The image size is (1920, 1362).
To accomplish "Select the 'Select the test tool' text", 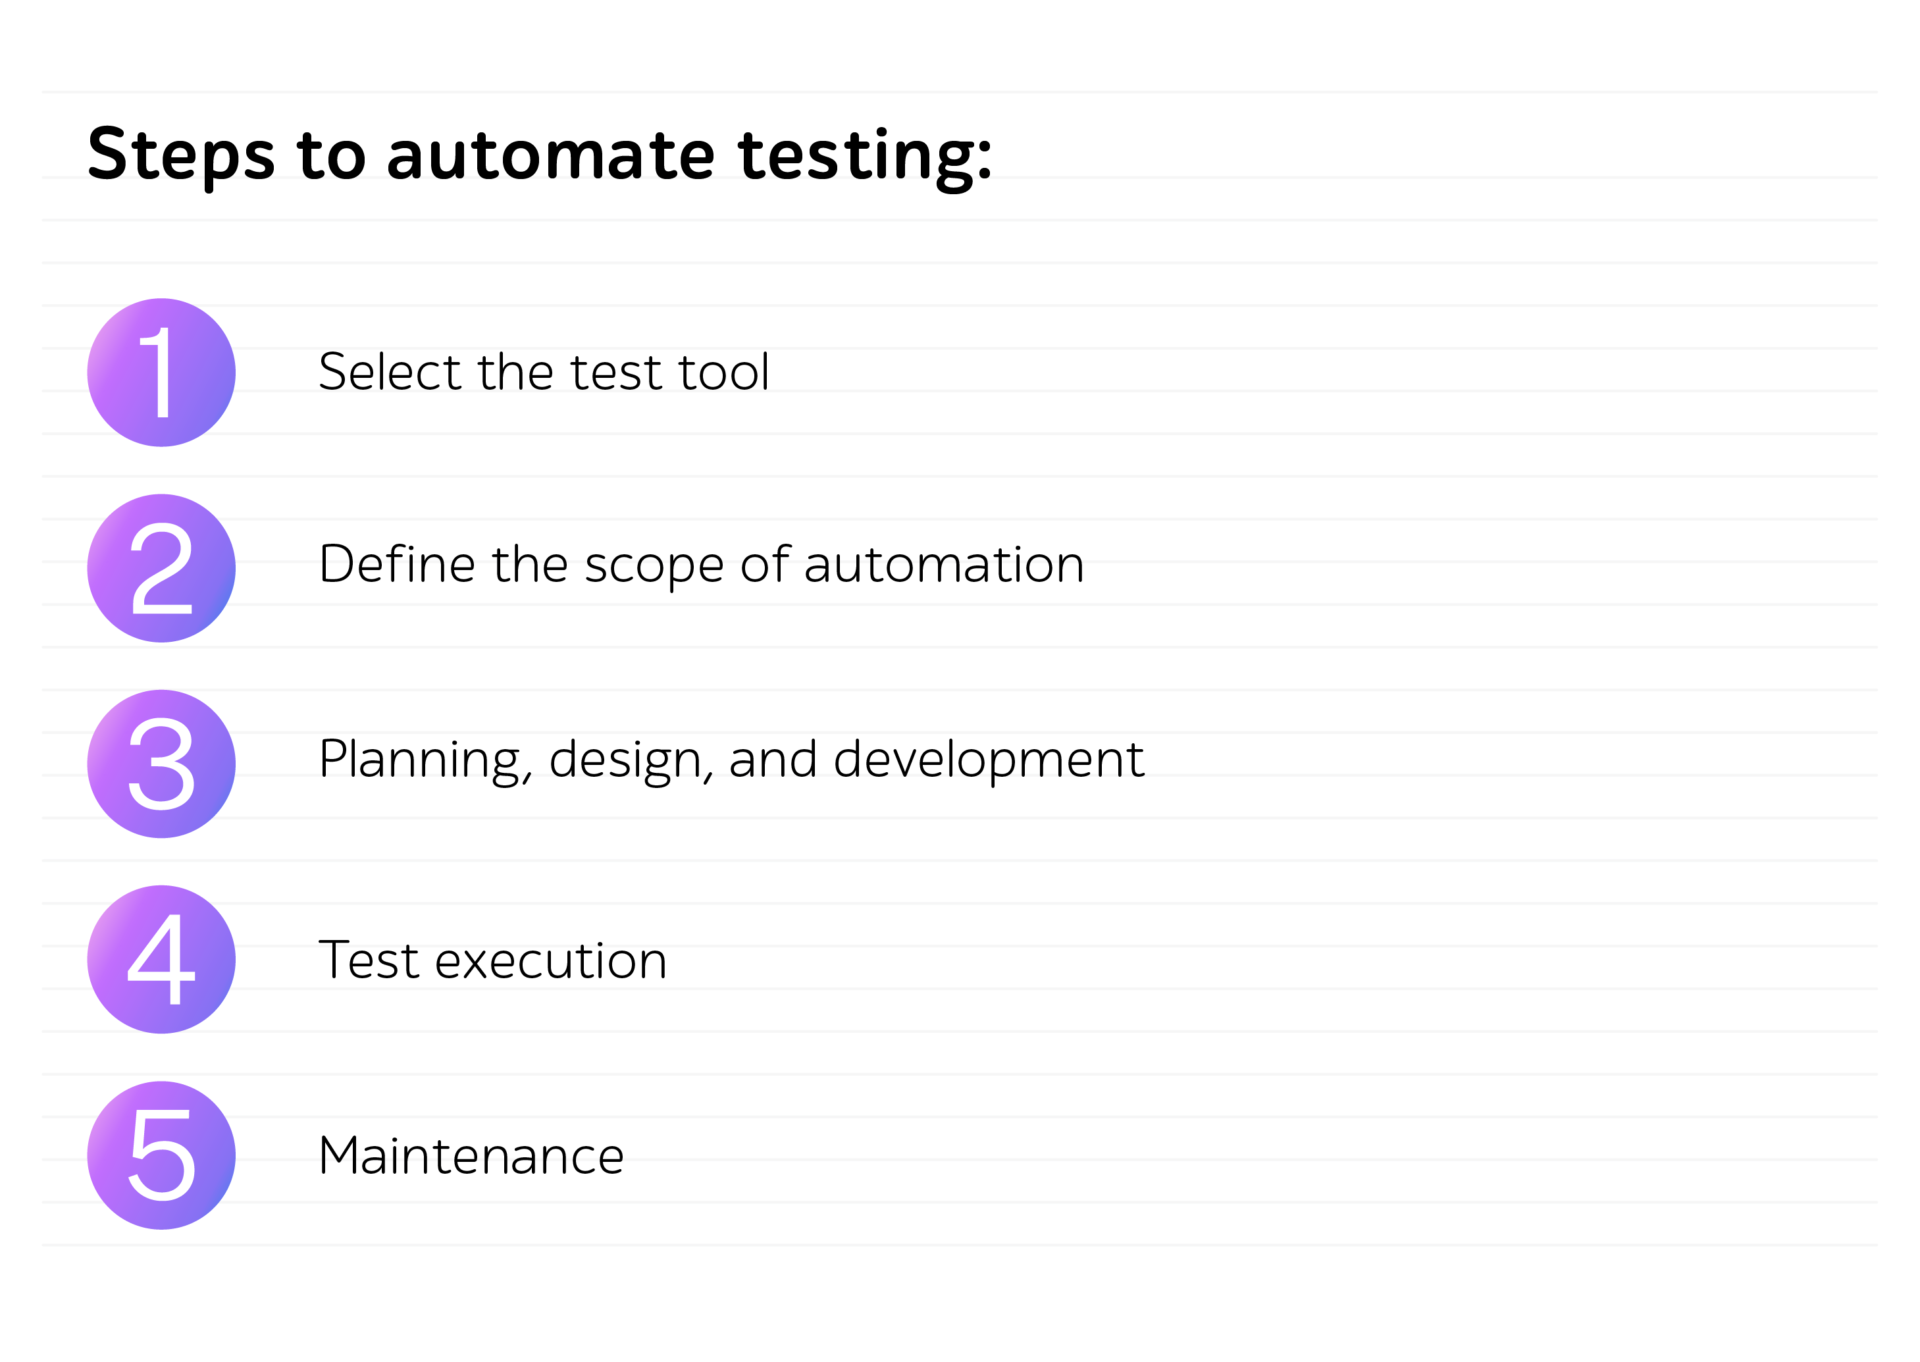I will (544, 372).
